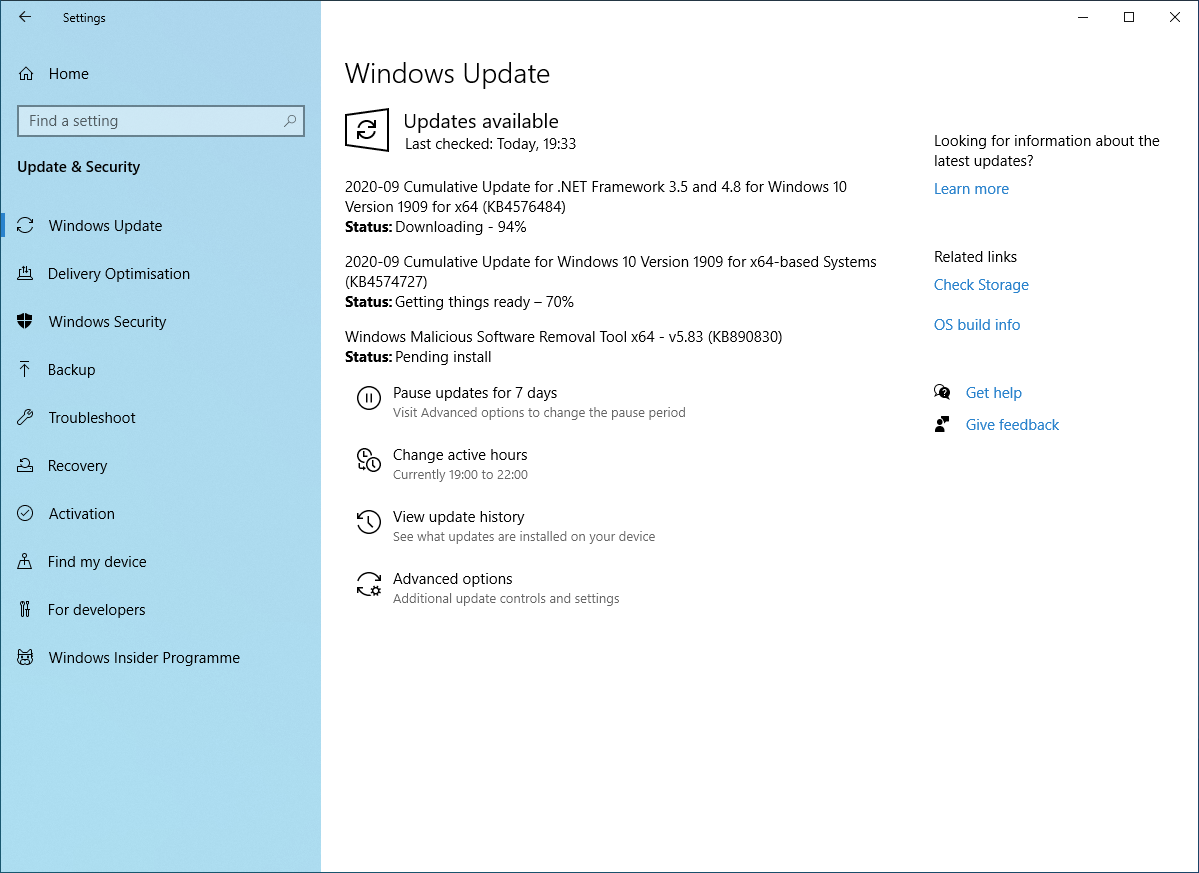Click the search magnifier icon
Image resolution: width=1199 pixels, height=873 pixels.
point(290,121)
